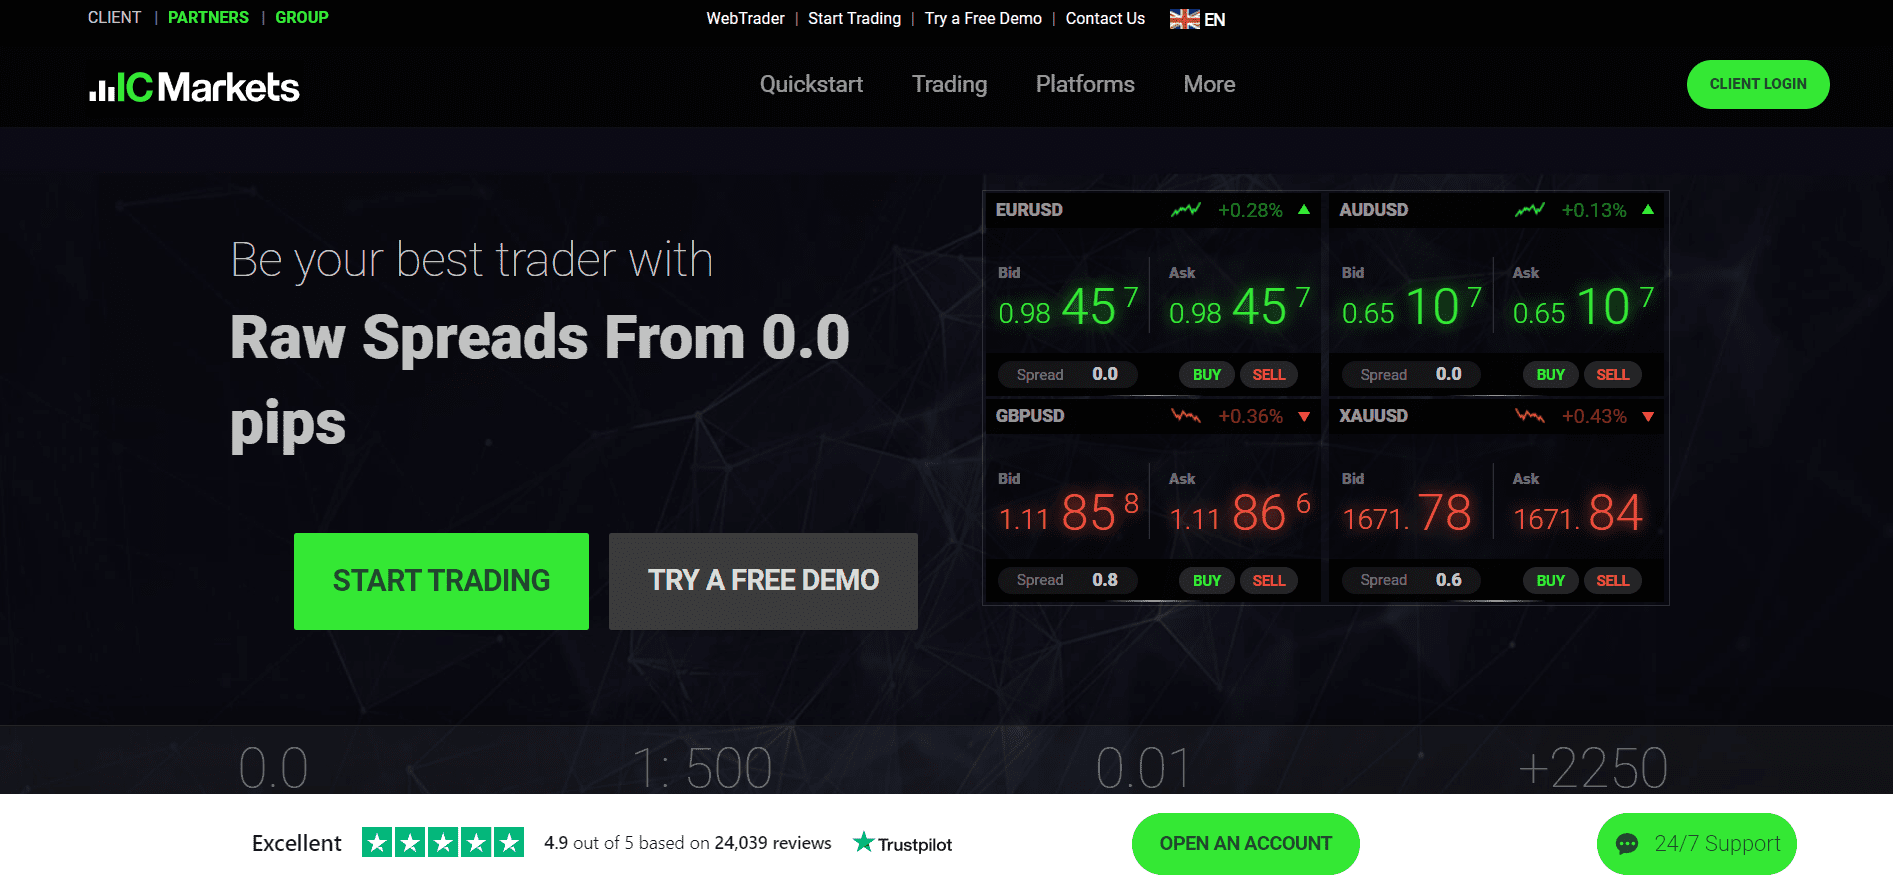Screen dimensions: 1893x885
Task: Click the GBPUSD Spread 0.8 pill
Action: [1068, 580]
